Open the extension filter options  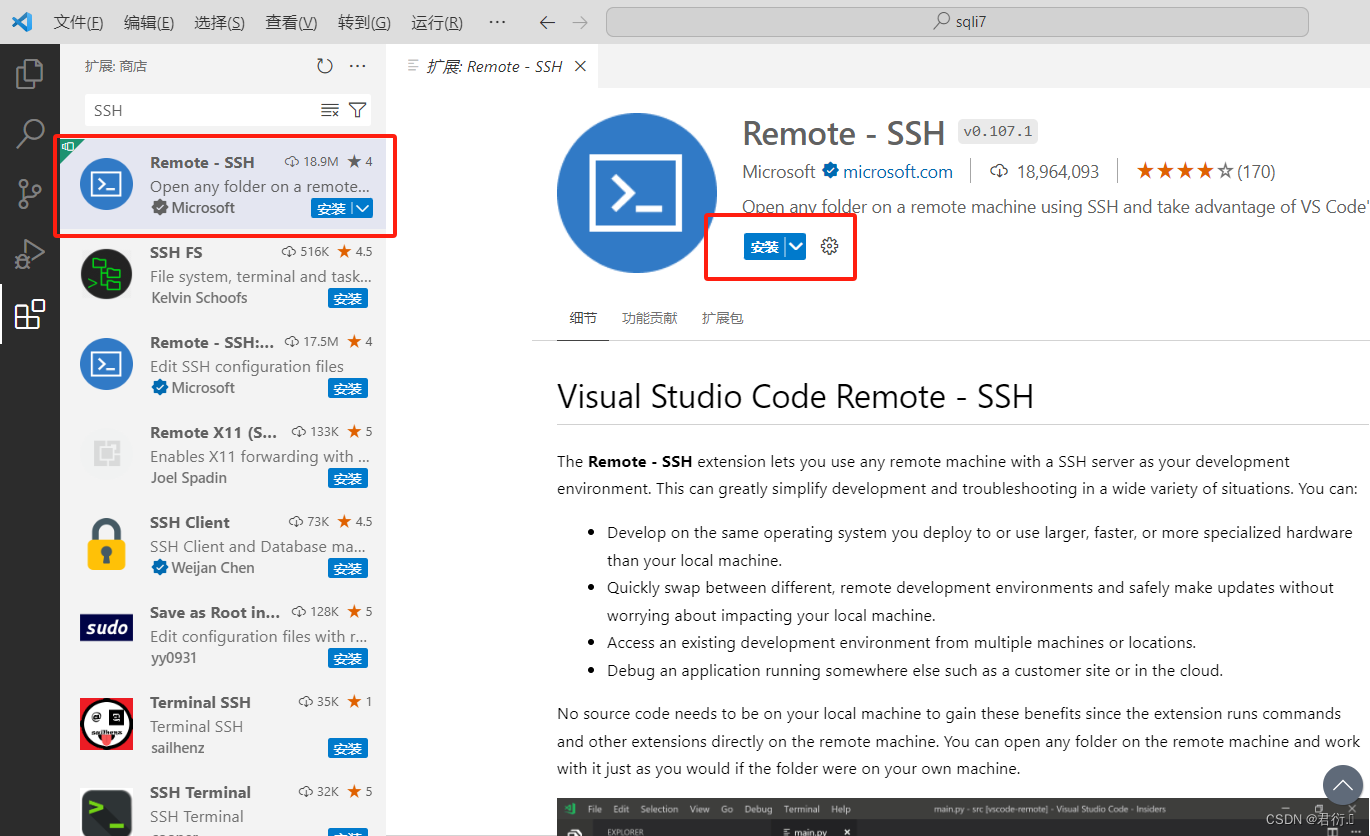click(357, 110)
